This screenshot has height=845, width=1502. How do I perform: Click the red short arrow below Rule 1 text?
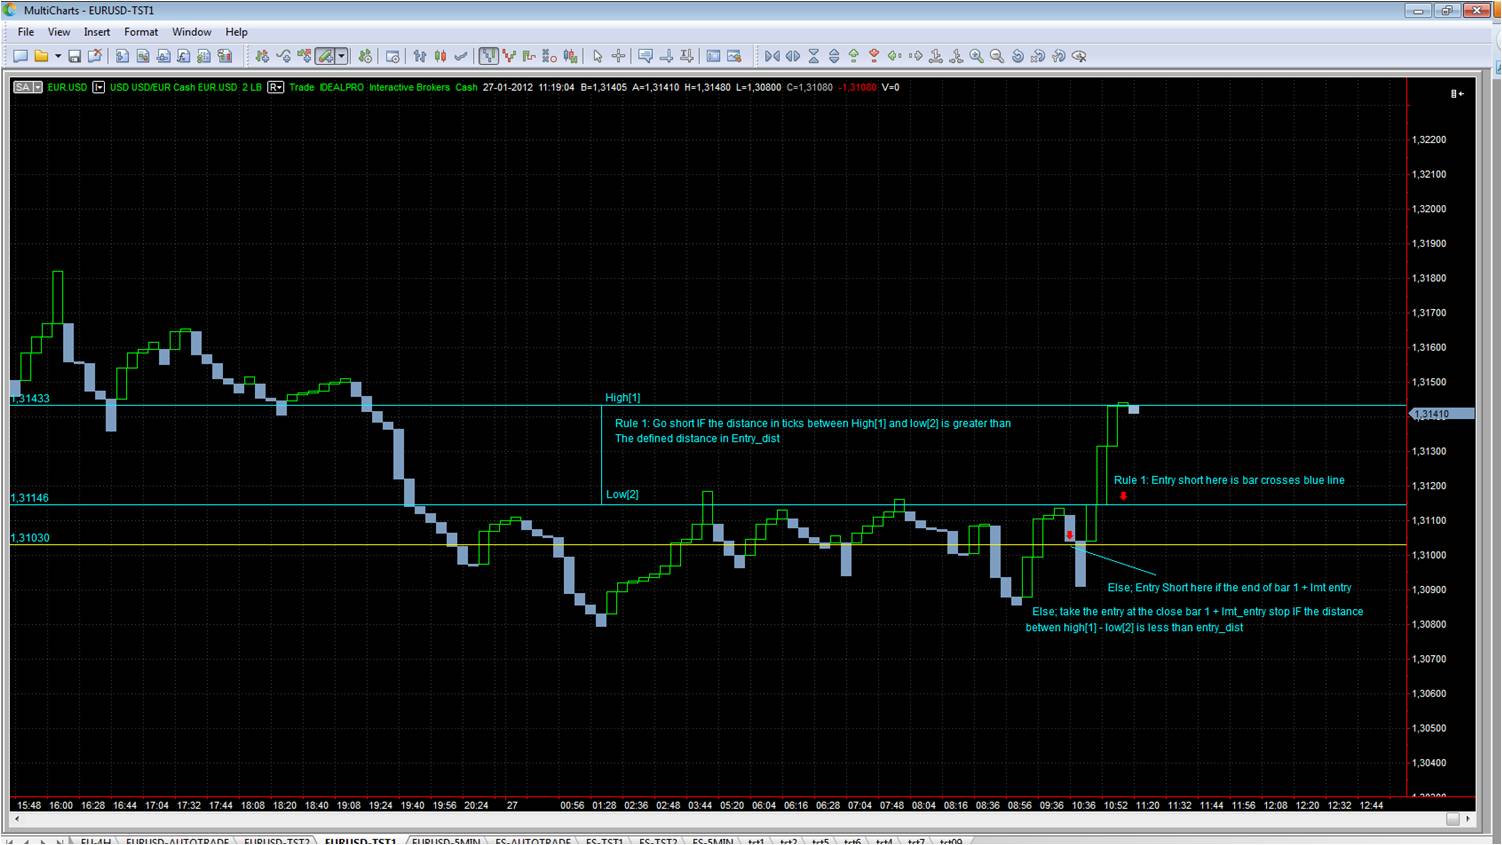point(1123,496)
